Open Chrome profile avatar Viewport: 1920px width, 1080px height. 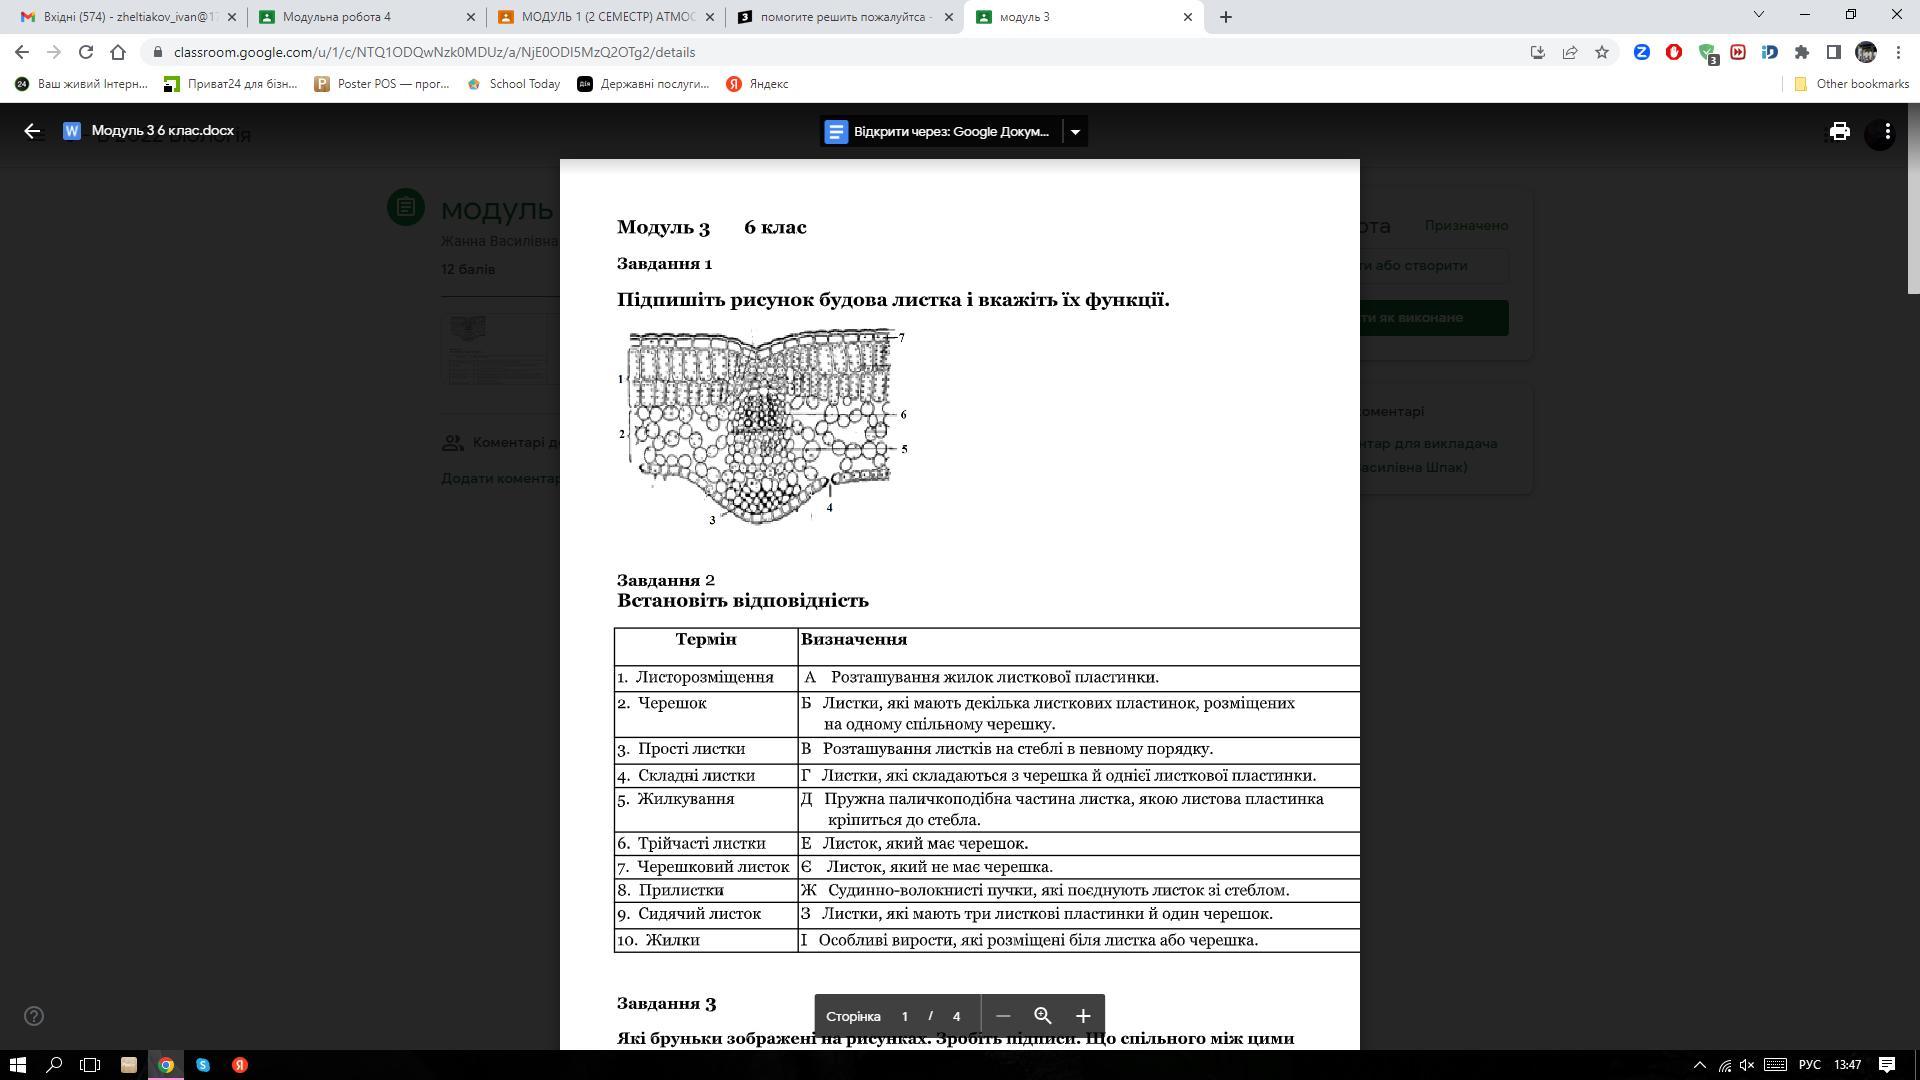(1866, 52)
